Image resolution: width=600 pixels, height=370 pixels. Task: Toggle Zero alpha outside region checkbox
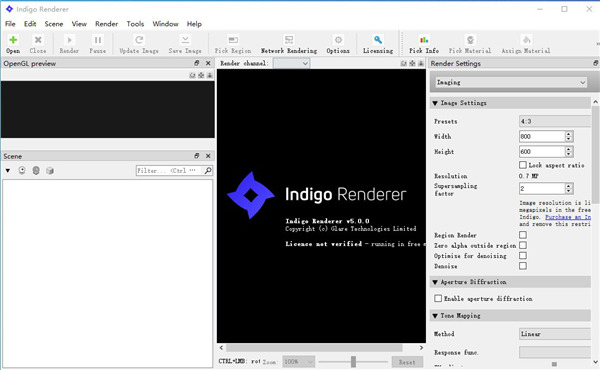pyautogui.click(x=523, y=245)
